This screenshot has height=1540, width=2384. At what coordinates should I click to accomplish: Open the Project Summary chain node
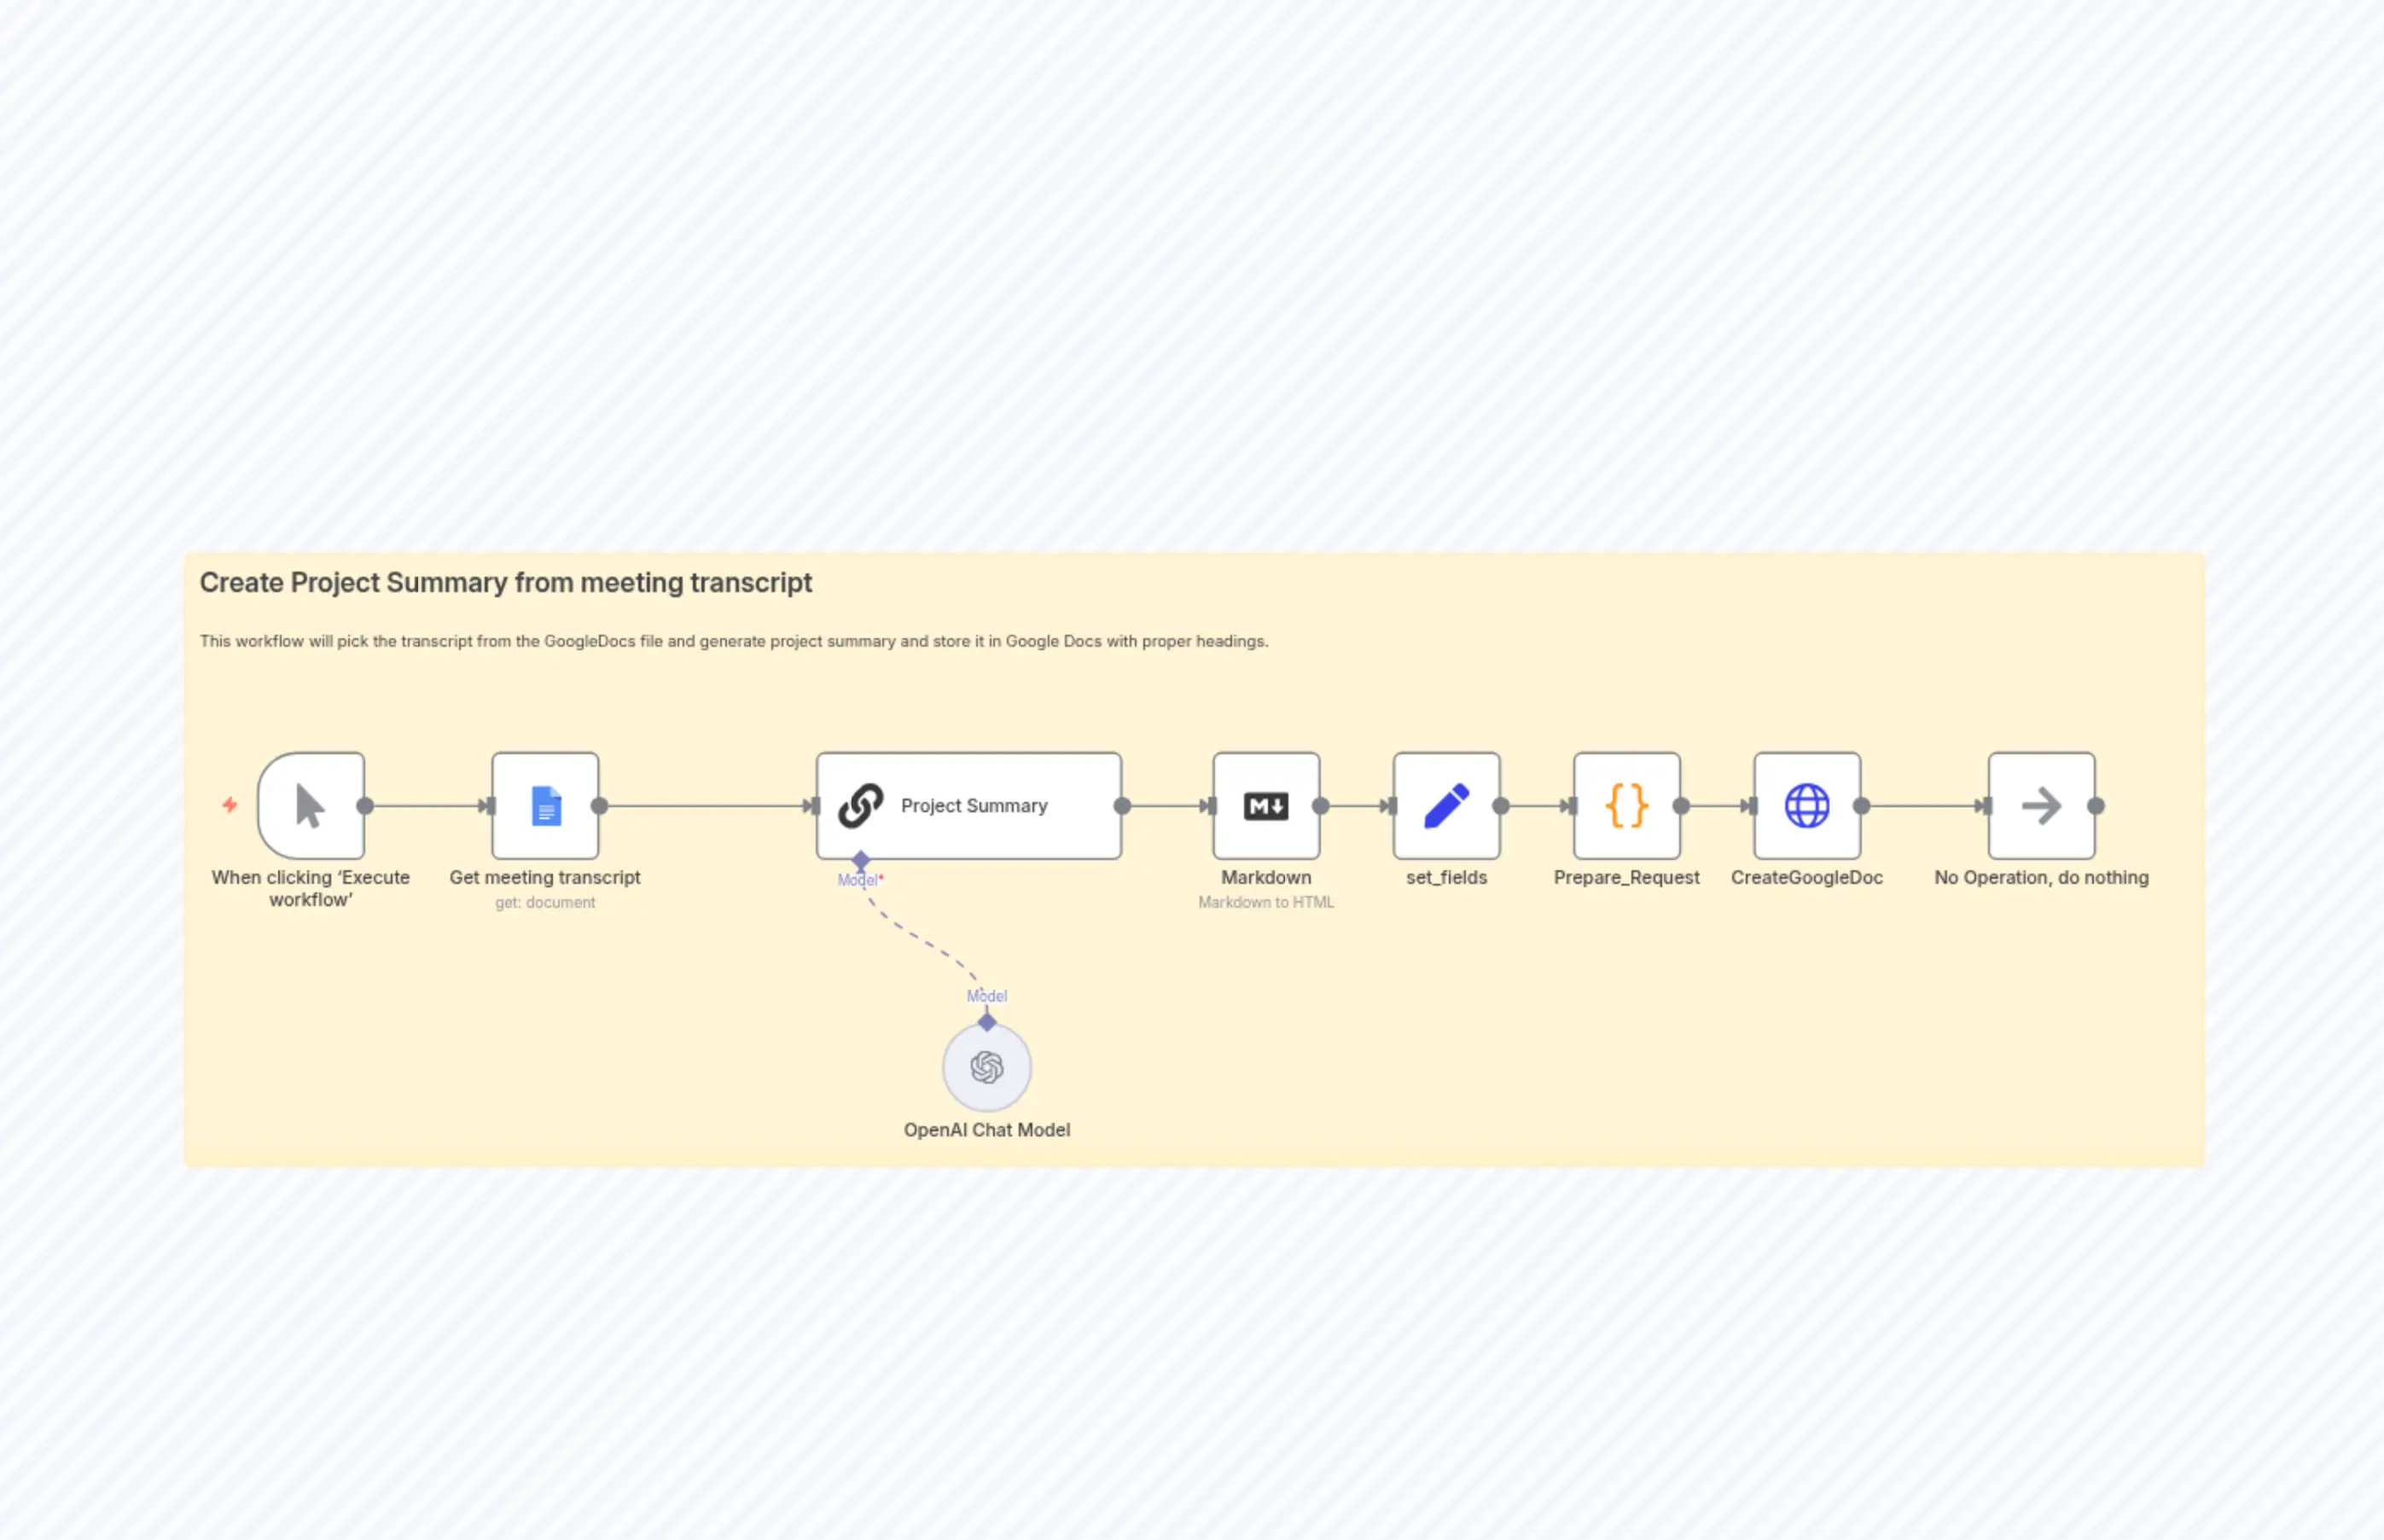pyautogui.click(x=968, y=805)
